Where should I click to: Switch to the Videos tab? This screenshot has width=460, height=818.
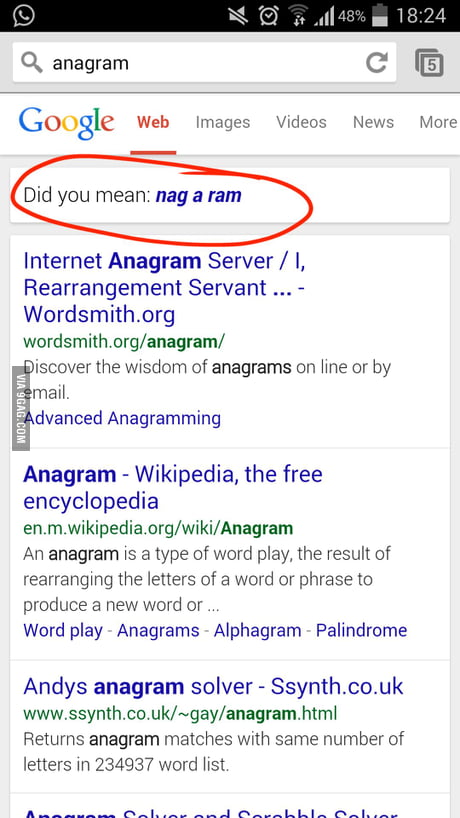tap(301, 122)
